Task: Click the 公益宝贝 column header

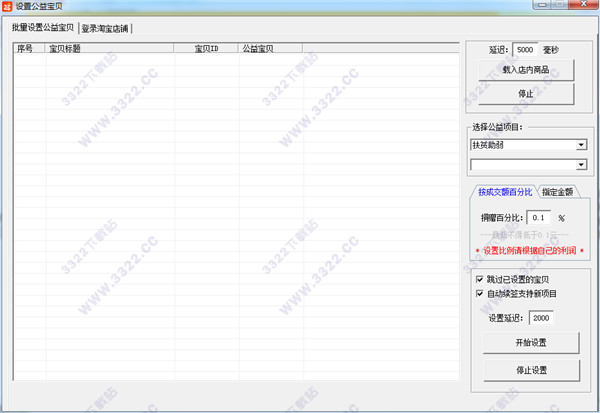Action: (271, 48)
